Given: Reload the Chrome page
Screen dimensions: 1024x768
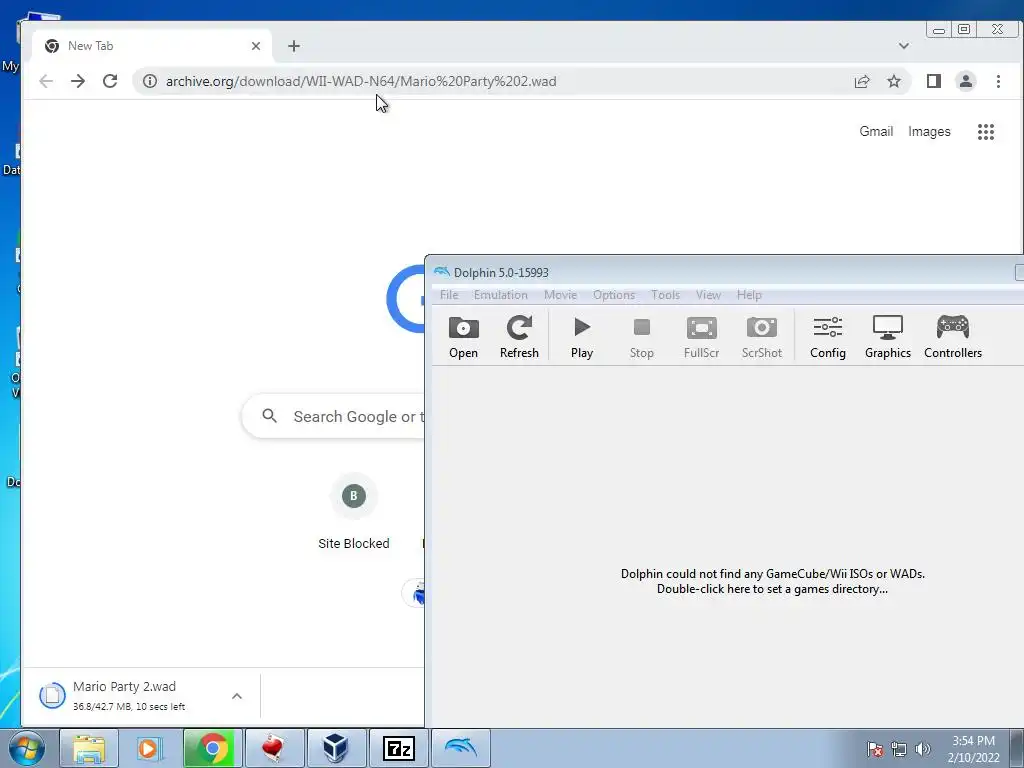Looking at the screenshot, I should [110, 81].
